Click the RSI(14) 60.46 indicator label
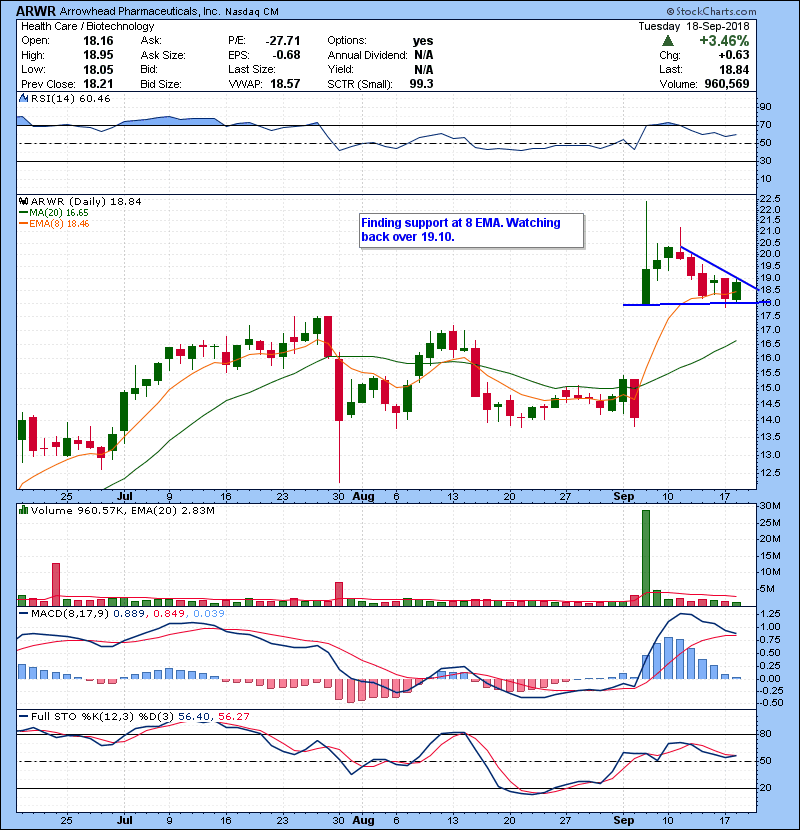The height and width of the screenshot is (830, 800). (70, 98)
